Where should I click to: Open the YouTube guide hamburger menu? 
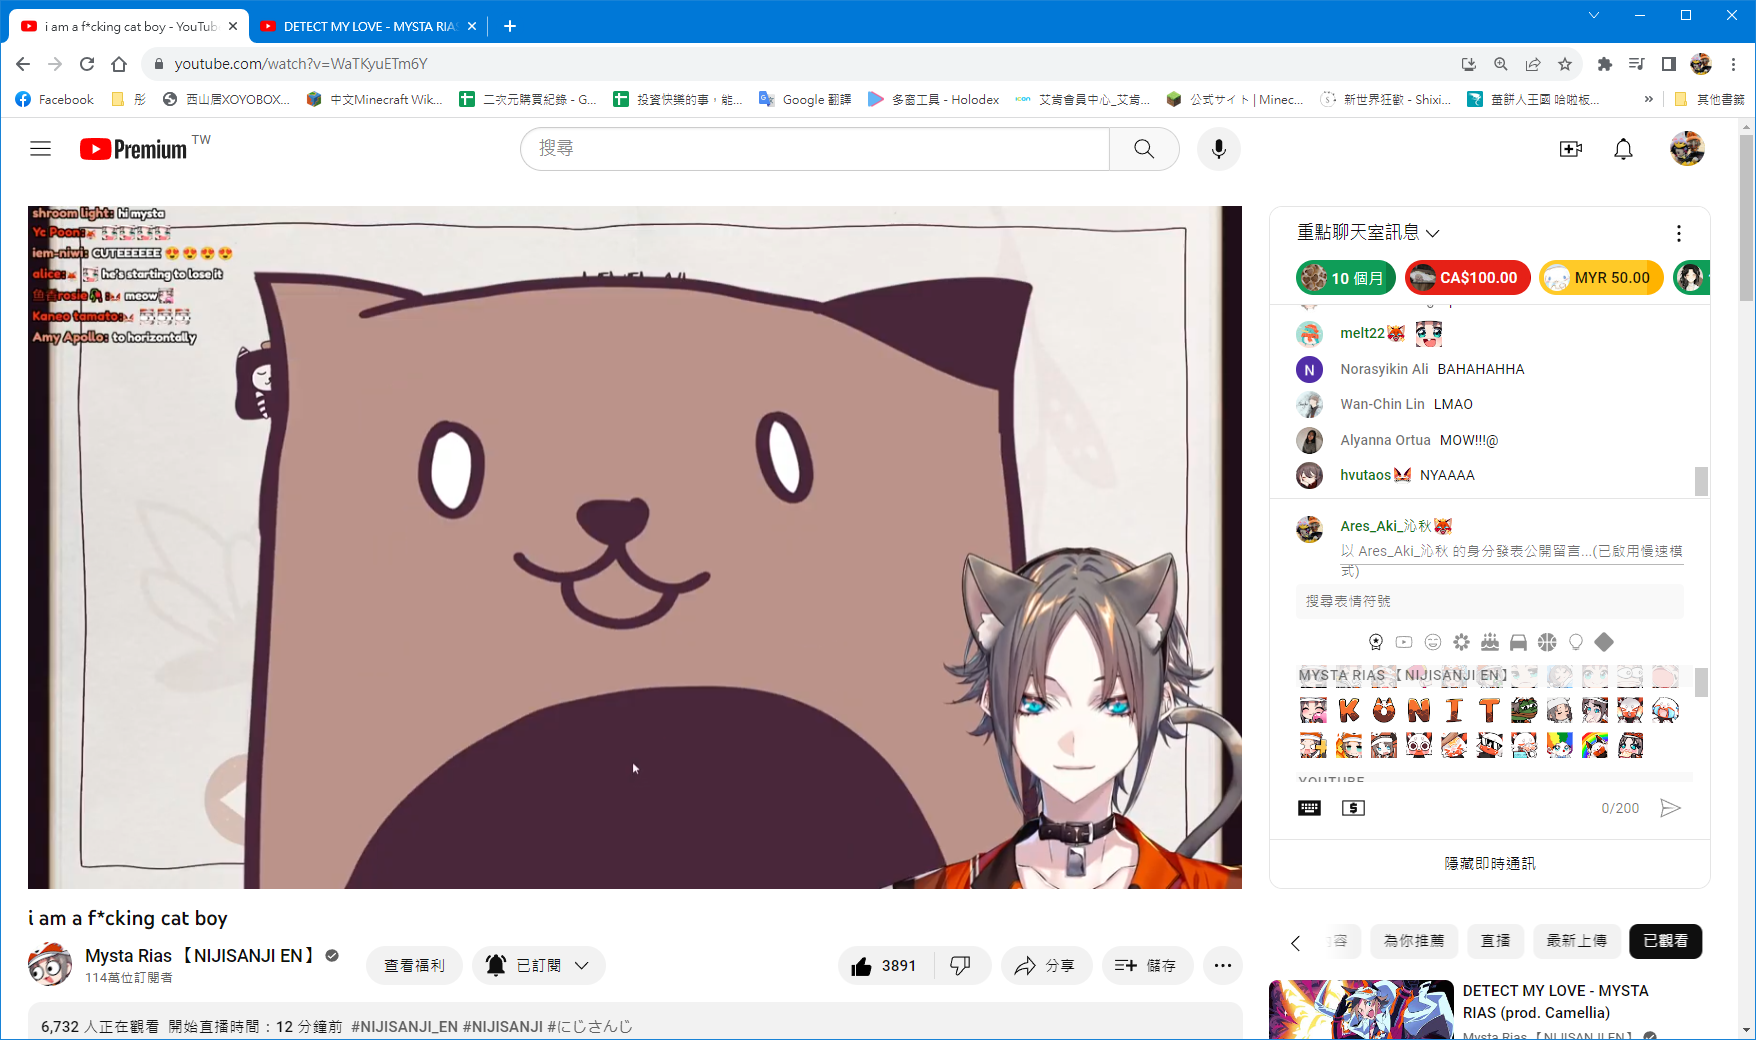[x=40, y=149]
